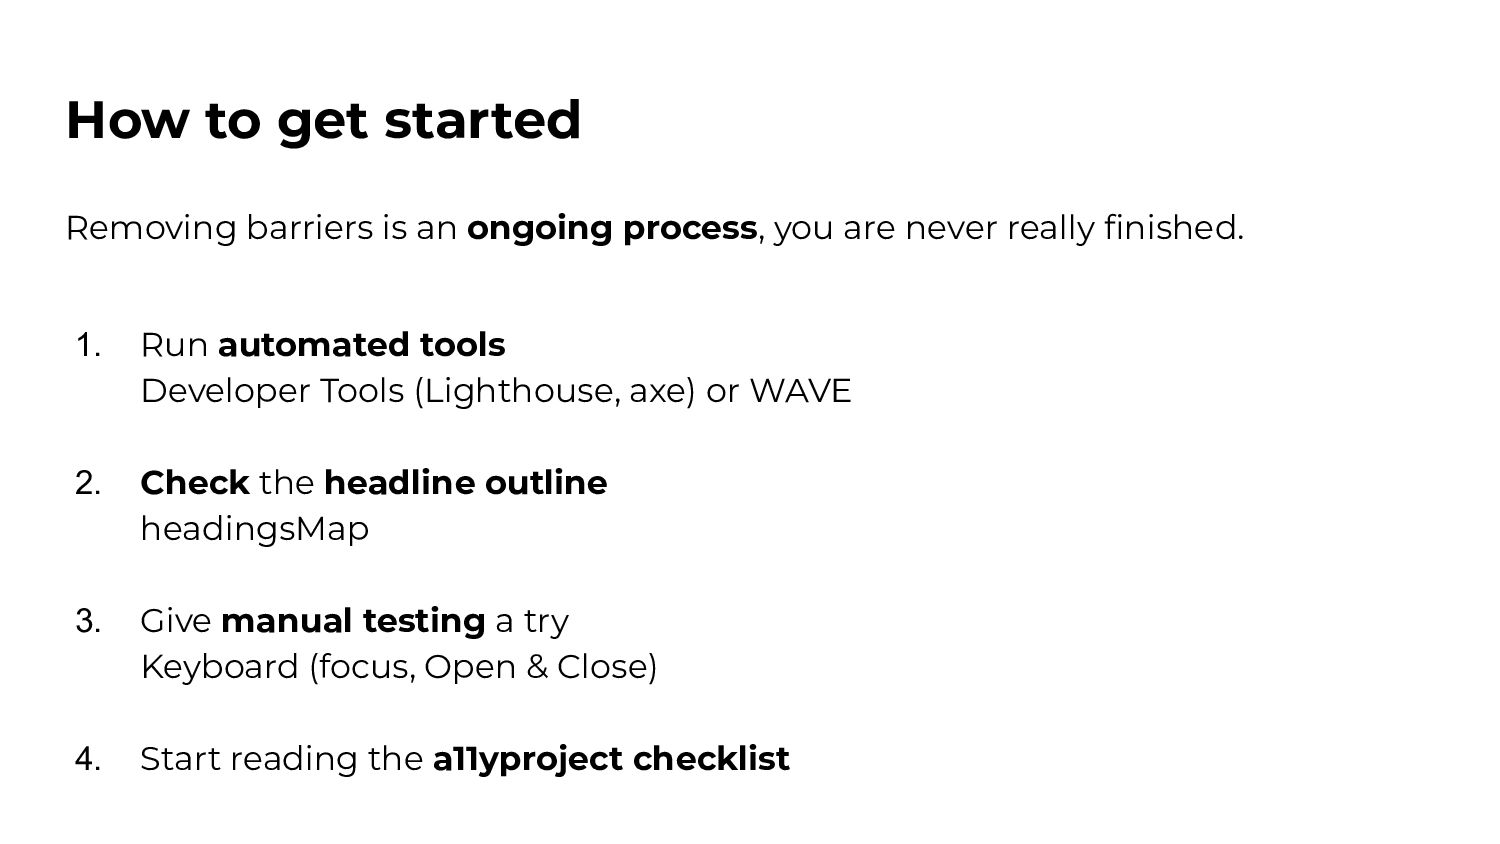This screenshot has height=844, width=1500.
Task: Click the list number 3
Action: 88,622
